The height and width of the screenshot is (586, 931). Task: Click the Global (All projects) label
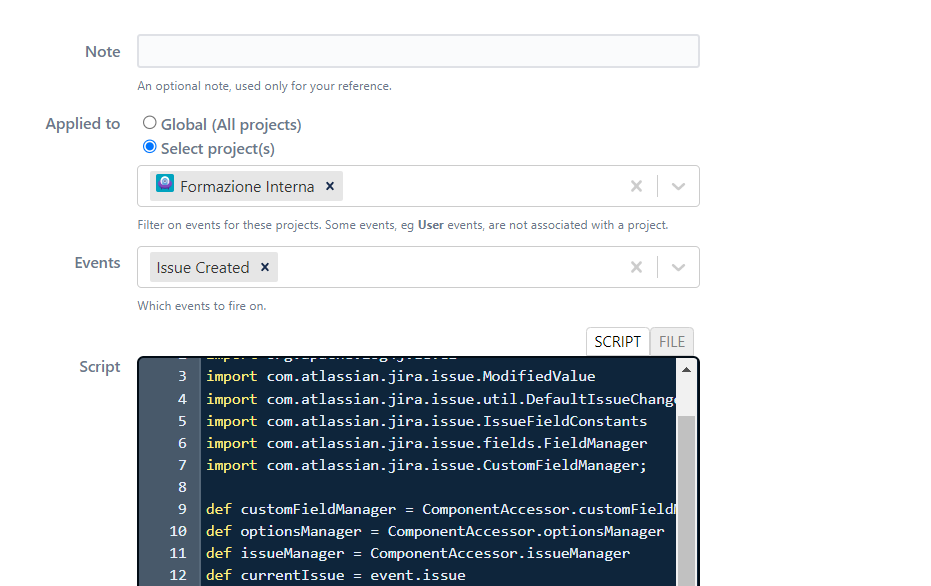pyautogui.click(x=231, y=125)
